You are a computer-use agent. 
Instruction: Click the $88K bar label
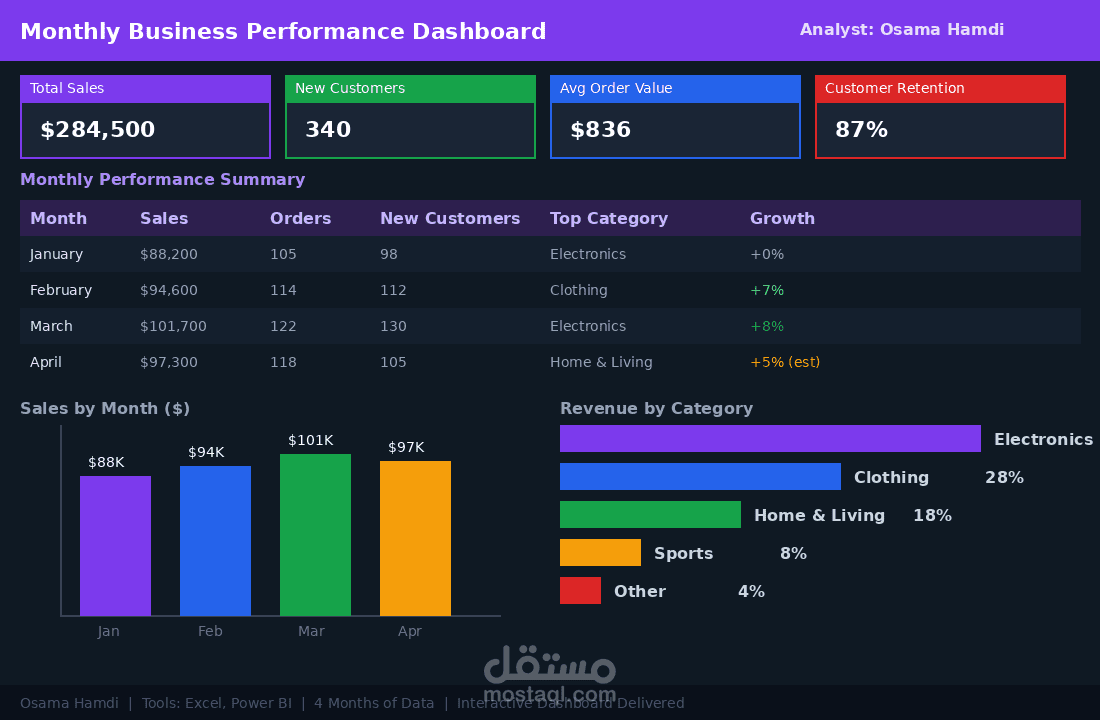tap(106, 462)
